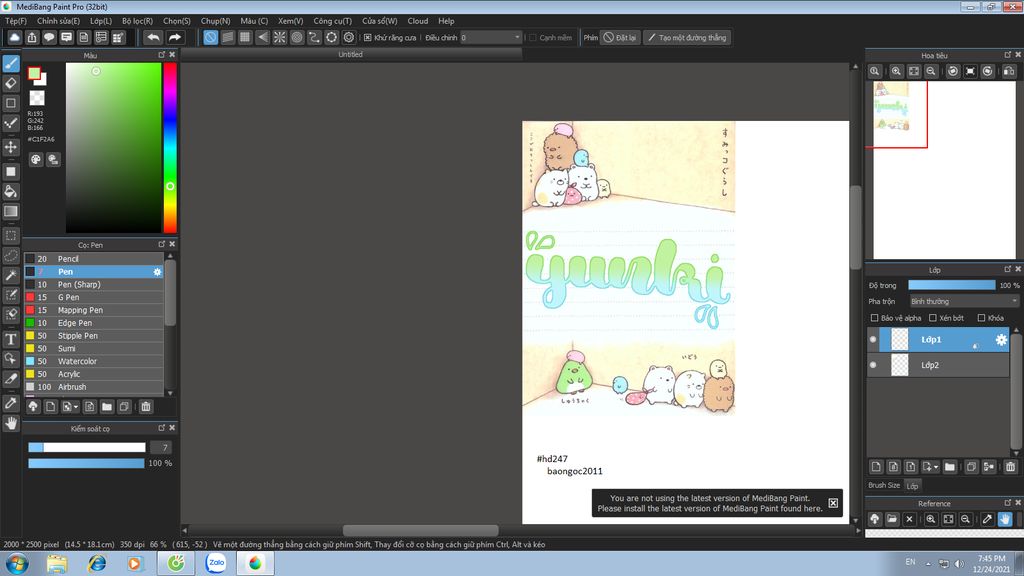Zoom in the Navigator panel
This screenshot has width=1024, height=576.
[x=897, y=71]
